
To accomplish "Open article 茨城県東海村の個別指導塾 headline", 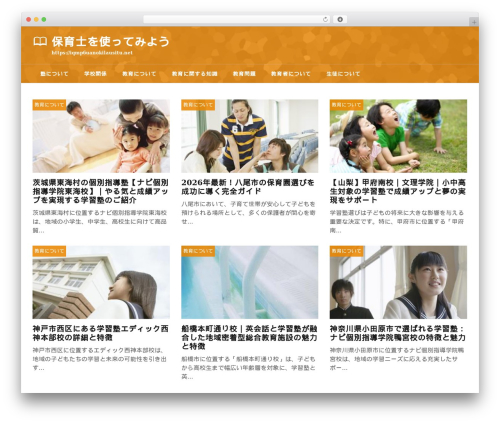I will point(101,191).
